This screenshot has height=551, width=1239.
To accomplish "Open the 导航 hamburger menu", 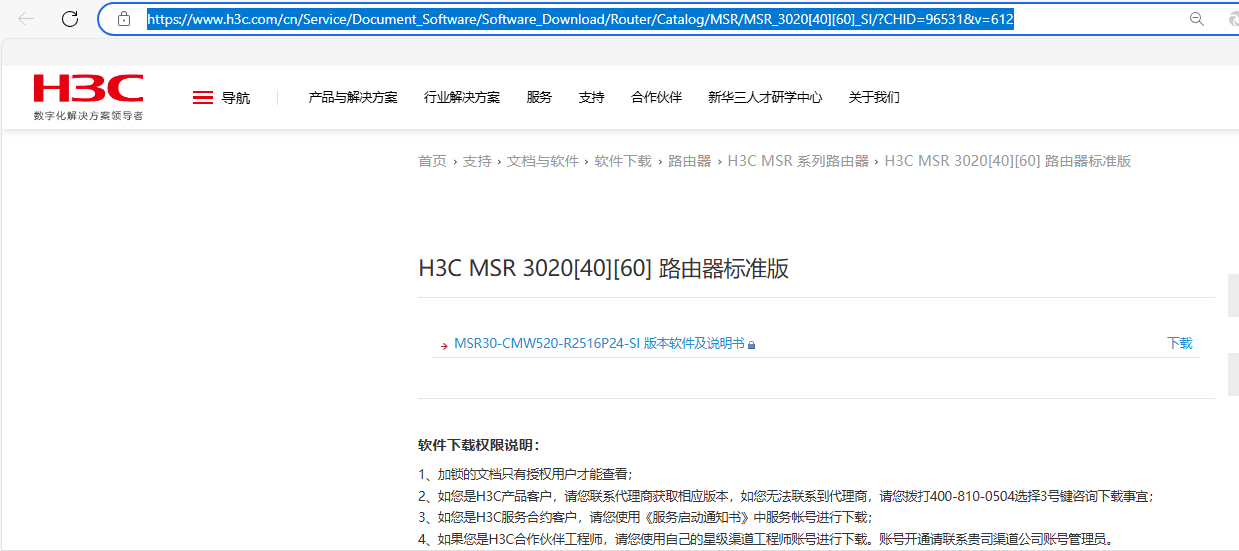I will (221, 97).
